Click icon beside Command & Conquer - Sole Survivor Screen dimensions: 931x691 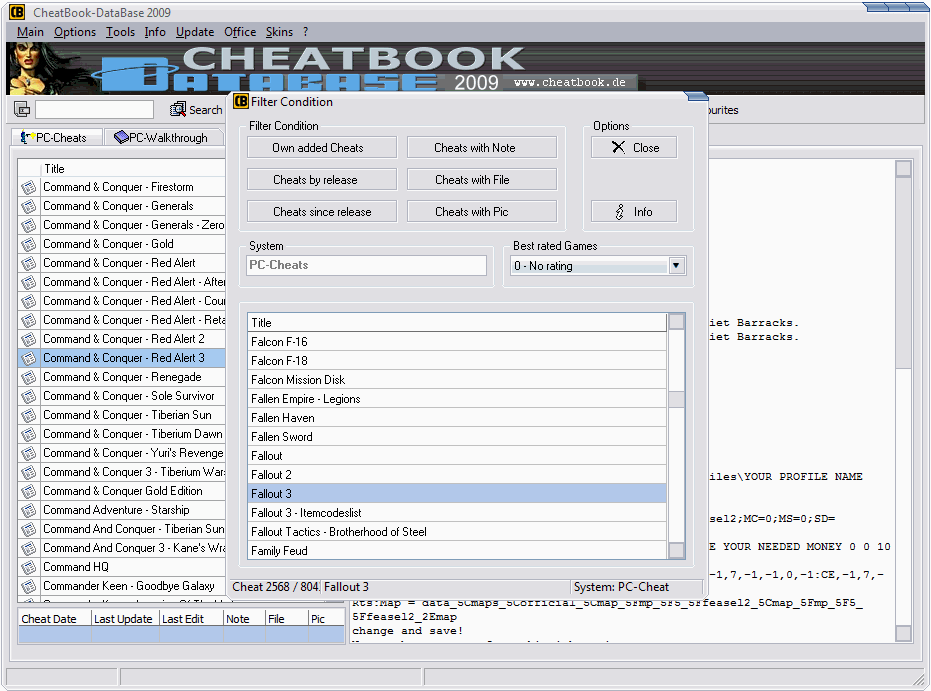click(28, 396)
